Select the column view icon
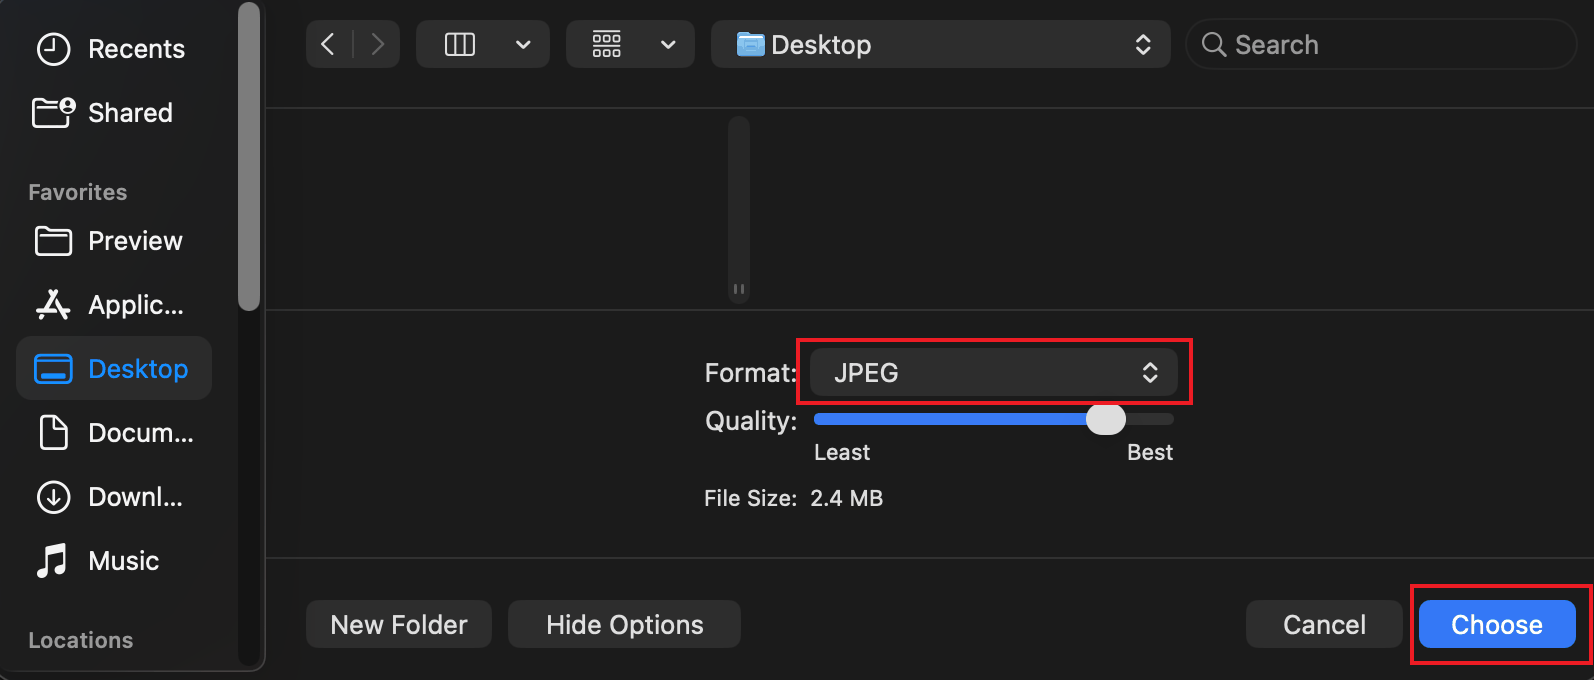This screenshot has width=1594, height=680. click(x=460, y=44)
